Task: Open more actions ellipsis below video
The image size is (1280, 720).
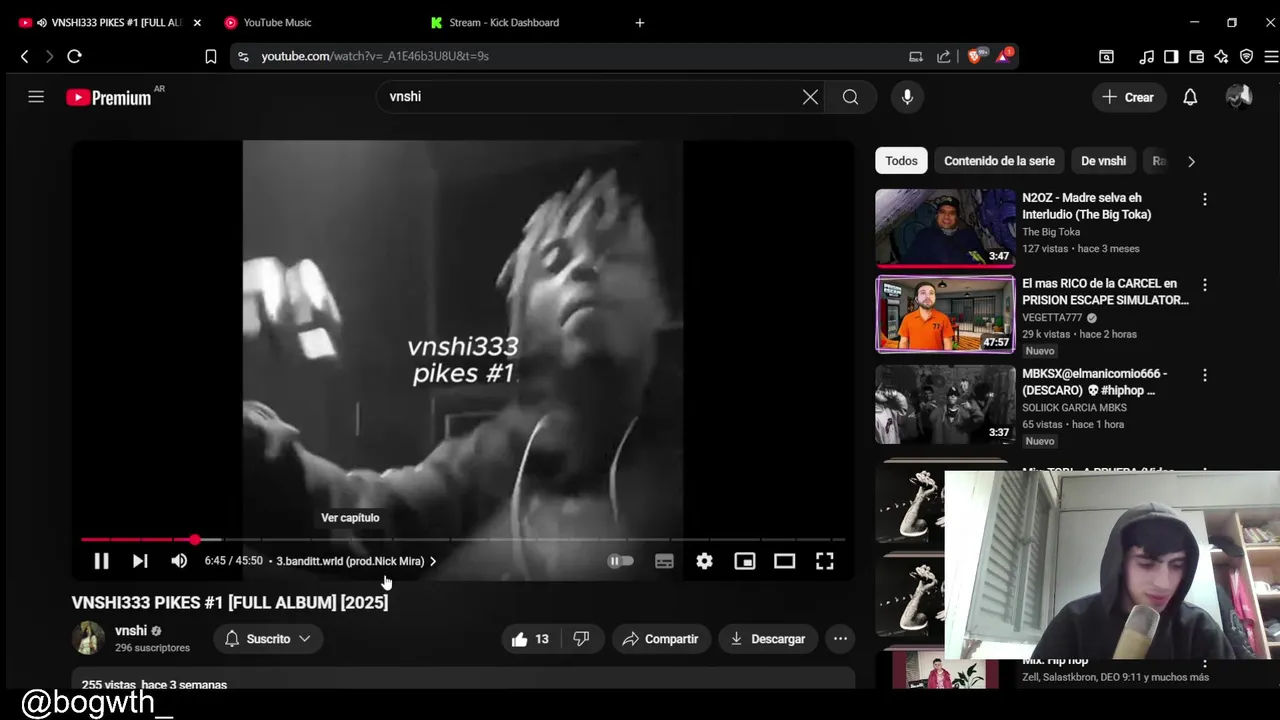Action: (x=840, y=639)
